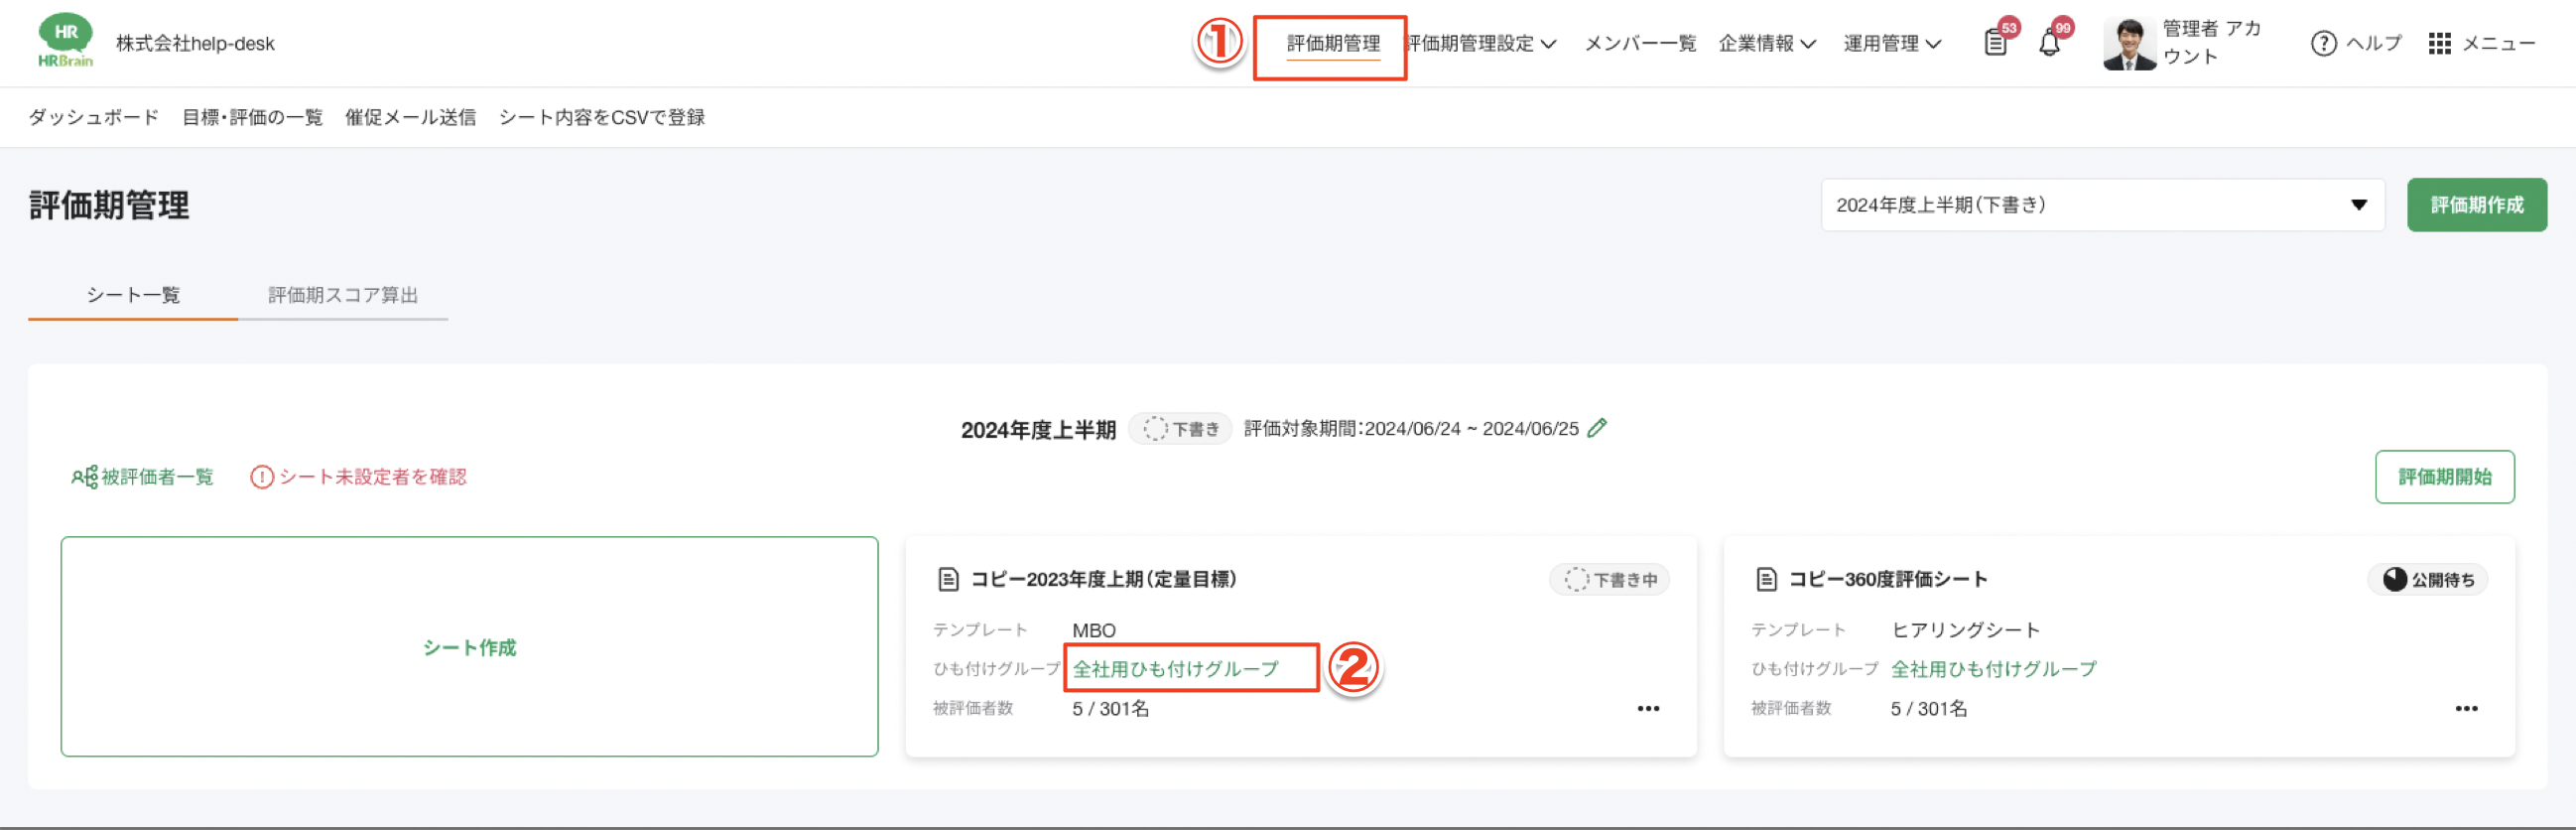Click the コピー360度評価シート sheet title
Viewport: 2576px width, 830px height.
coord(1887,579)
